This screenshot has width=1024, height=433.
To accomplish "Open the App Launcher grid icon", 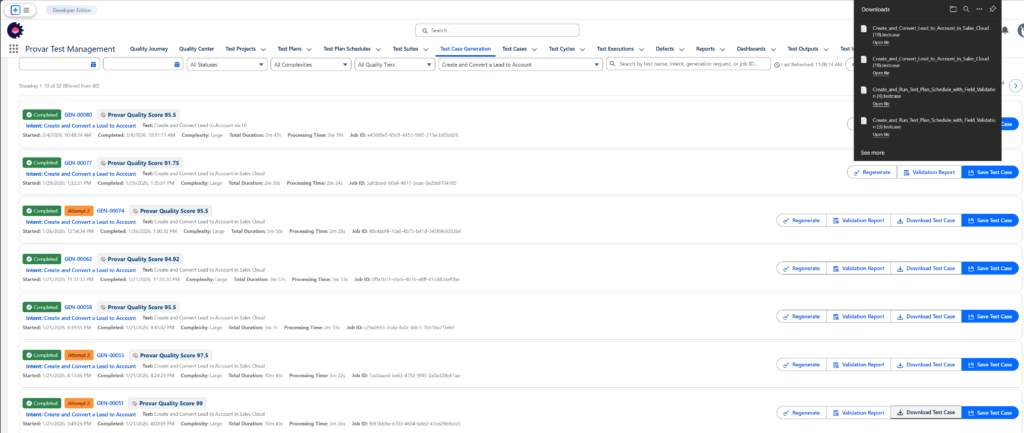I will [x=13, y=48].
